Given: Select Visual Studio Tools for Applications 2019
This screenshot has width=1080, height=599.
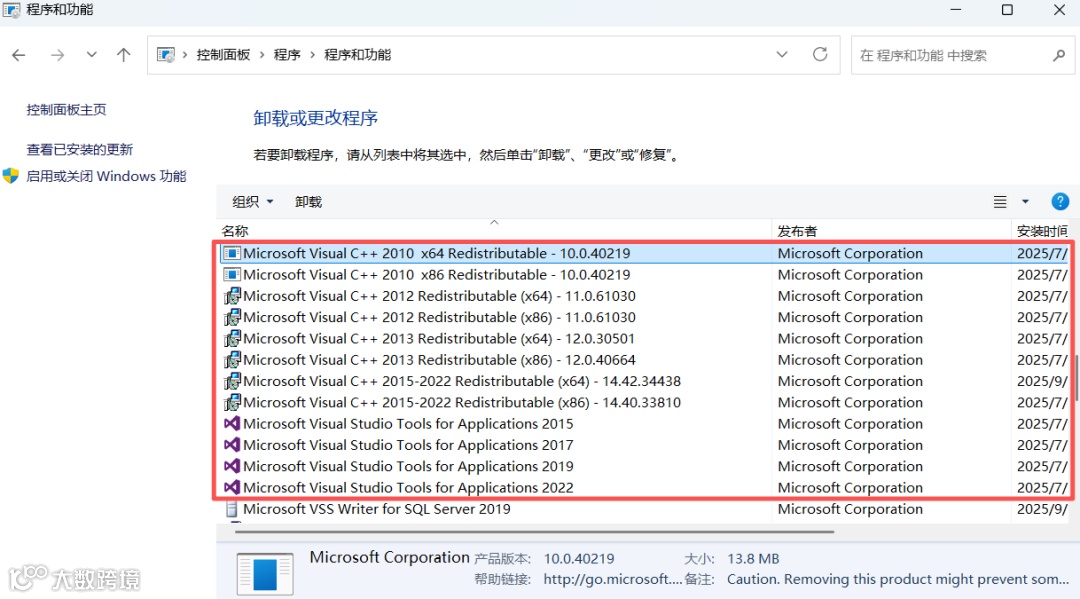Looking at the screenshot, I should click(645, 467).
